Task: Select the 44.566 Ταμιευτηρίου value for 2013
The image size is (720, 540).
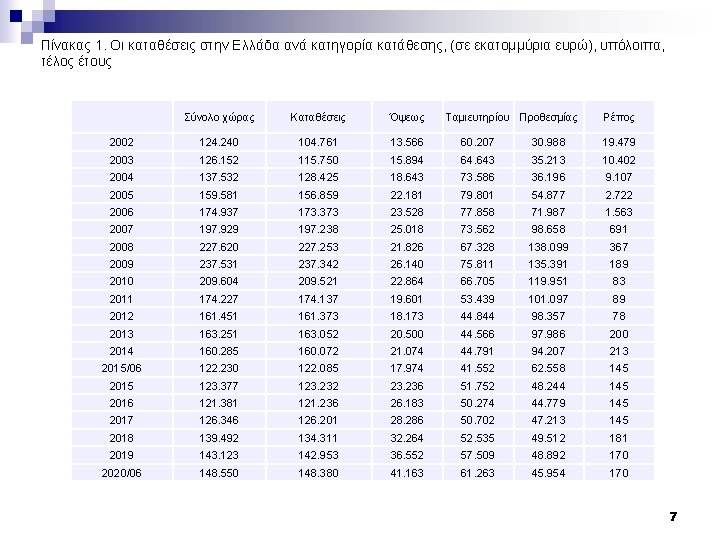Action: pos(478,334)
